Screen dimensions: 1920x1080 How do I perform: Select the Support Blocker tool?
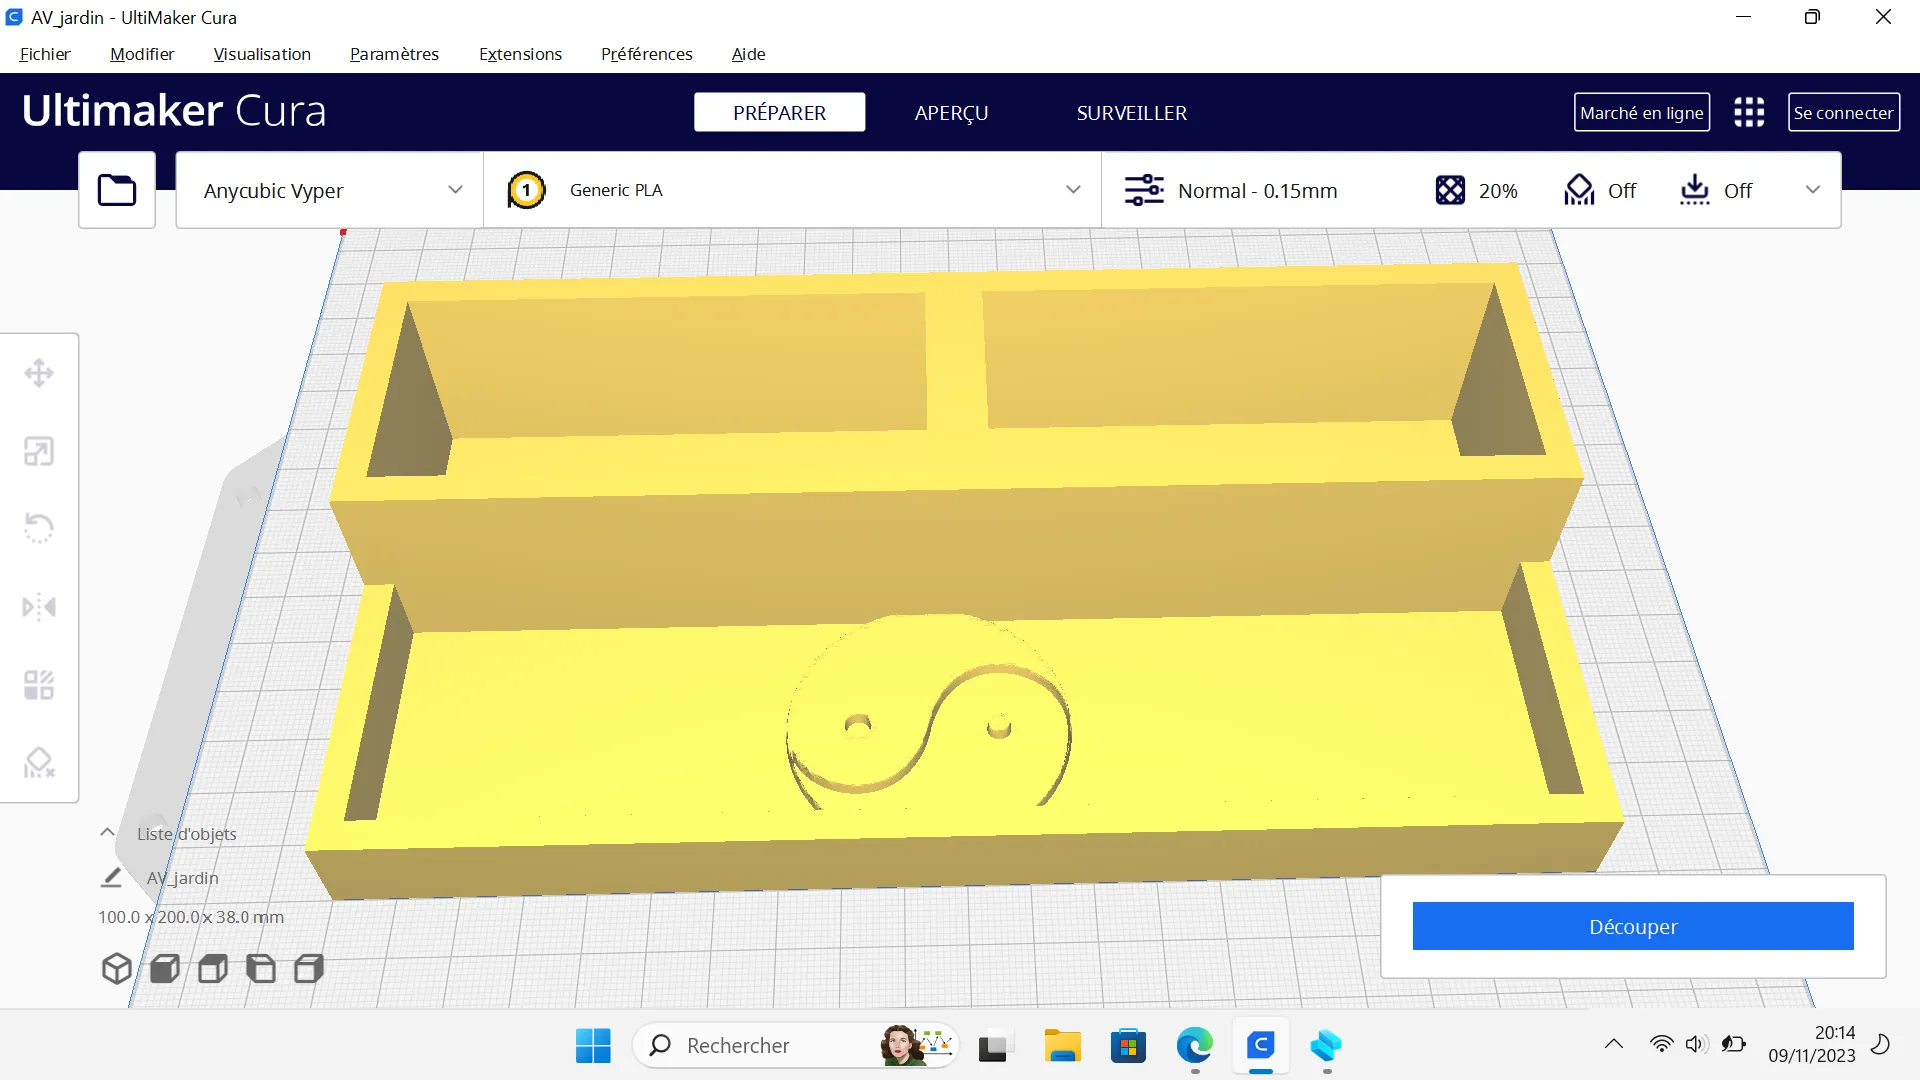39,763
